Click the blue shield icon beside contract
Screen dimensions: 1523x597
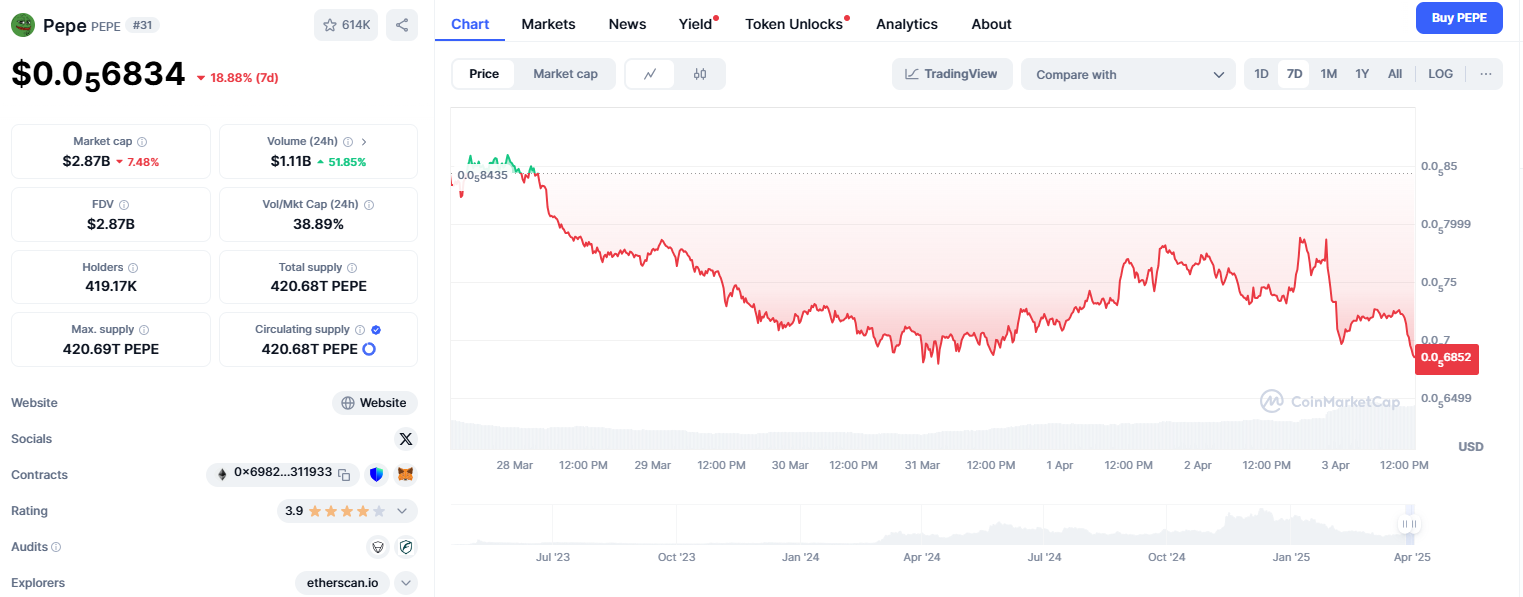[377, 474]
